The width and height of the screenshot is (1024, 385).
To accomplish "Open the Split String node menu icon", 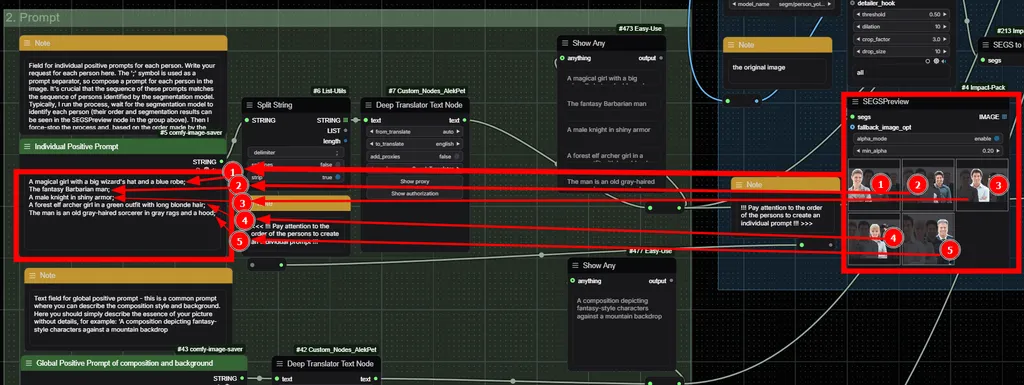I will [x=249, y=105].
